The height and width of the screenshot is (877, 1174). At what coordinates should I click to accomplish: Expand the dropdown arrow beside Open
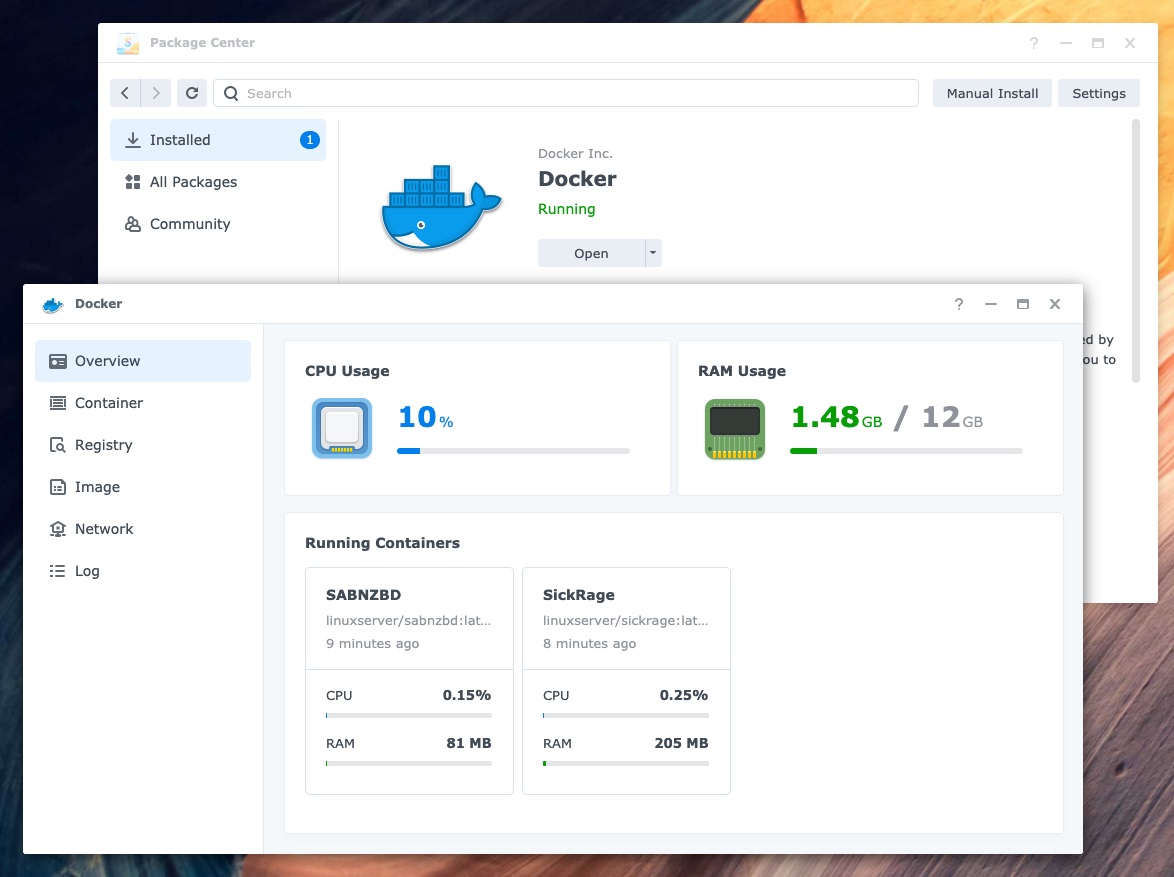click(653, 253)
